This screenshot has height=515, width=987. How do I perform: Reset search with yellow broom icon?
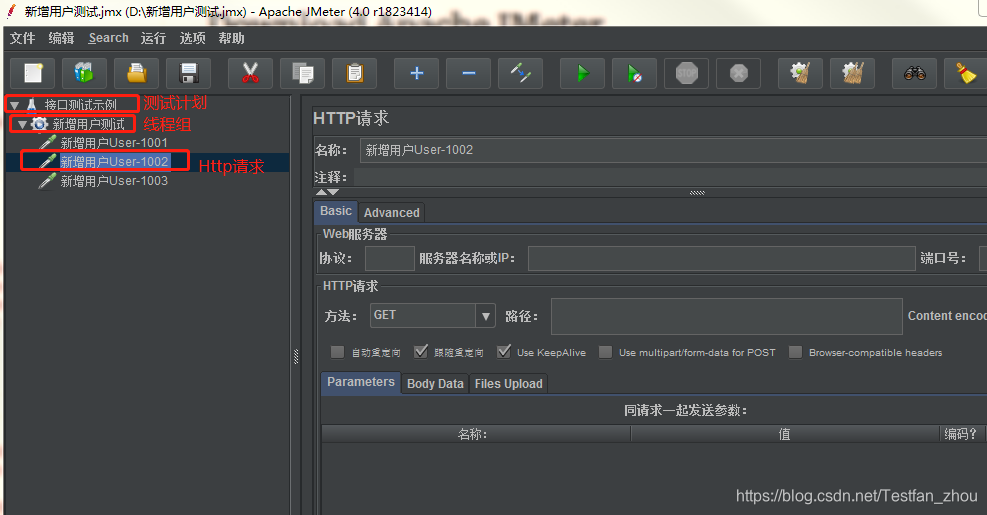[966, 74]
